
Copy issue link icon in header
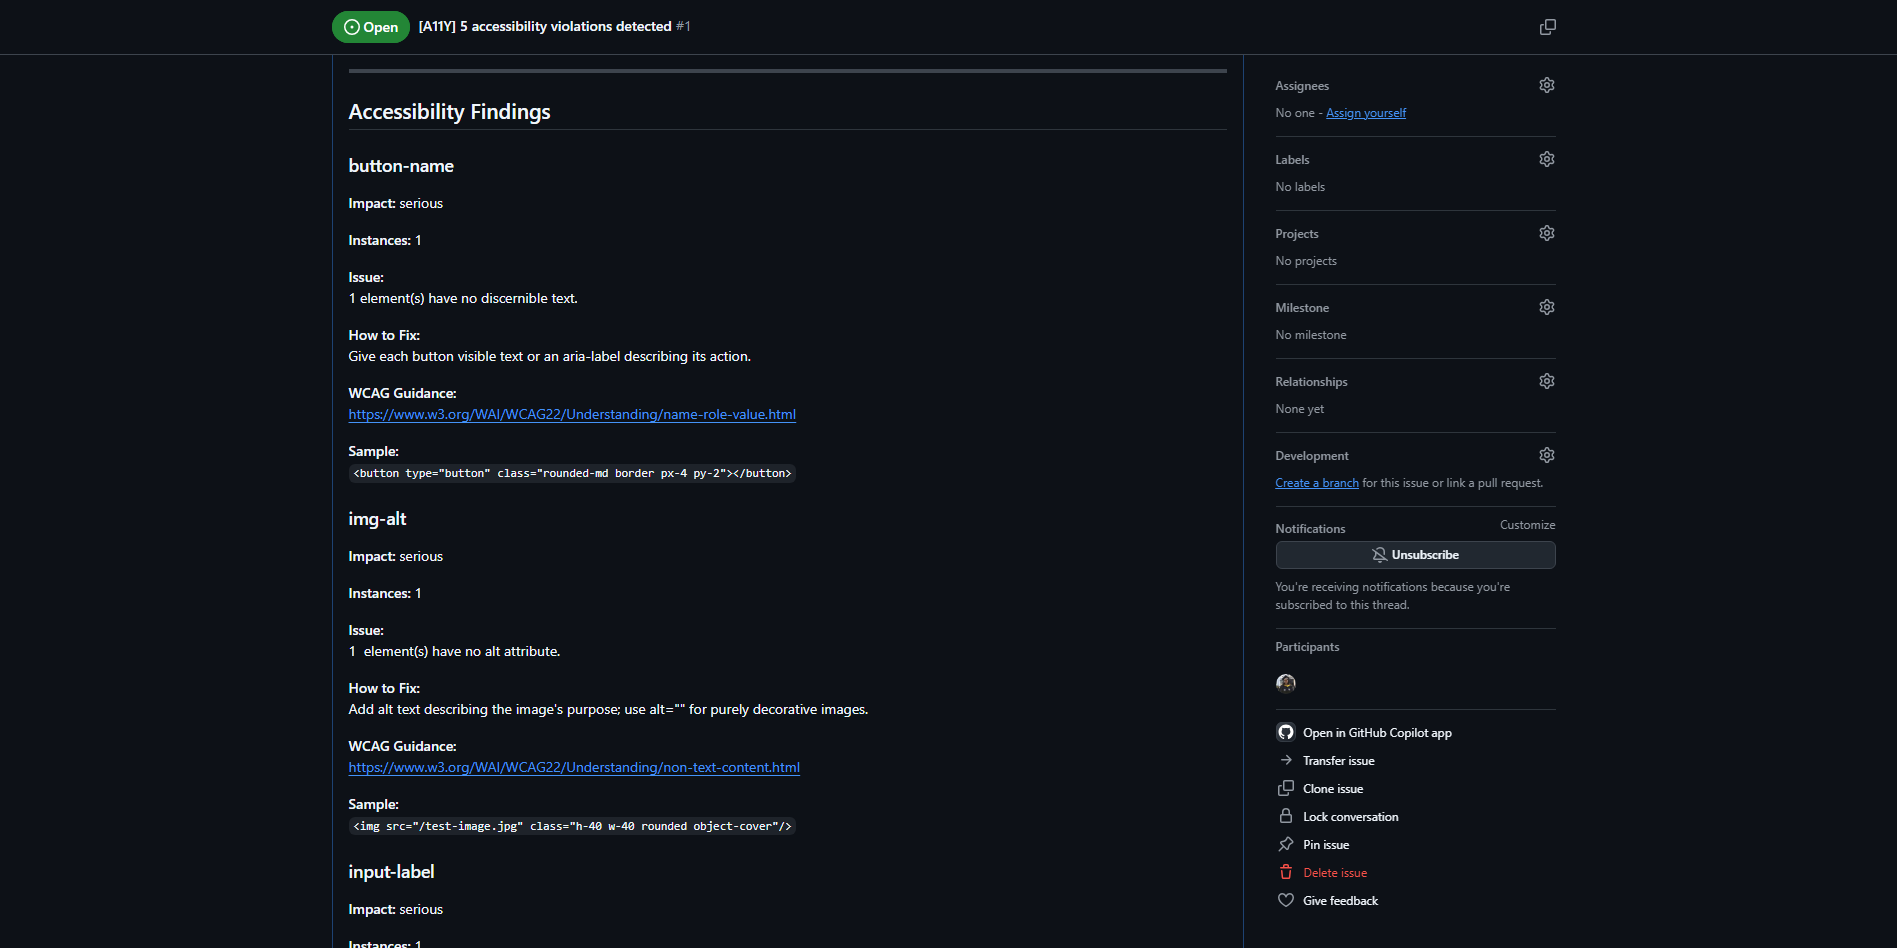pos(1547,27)
